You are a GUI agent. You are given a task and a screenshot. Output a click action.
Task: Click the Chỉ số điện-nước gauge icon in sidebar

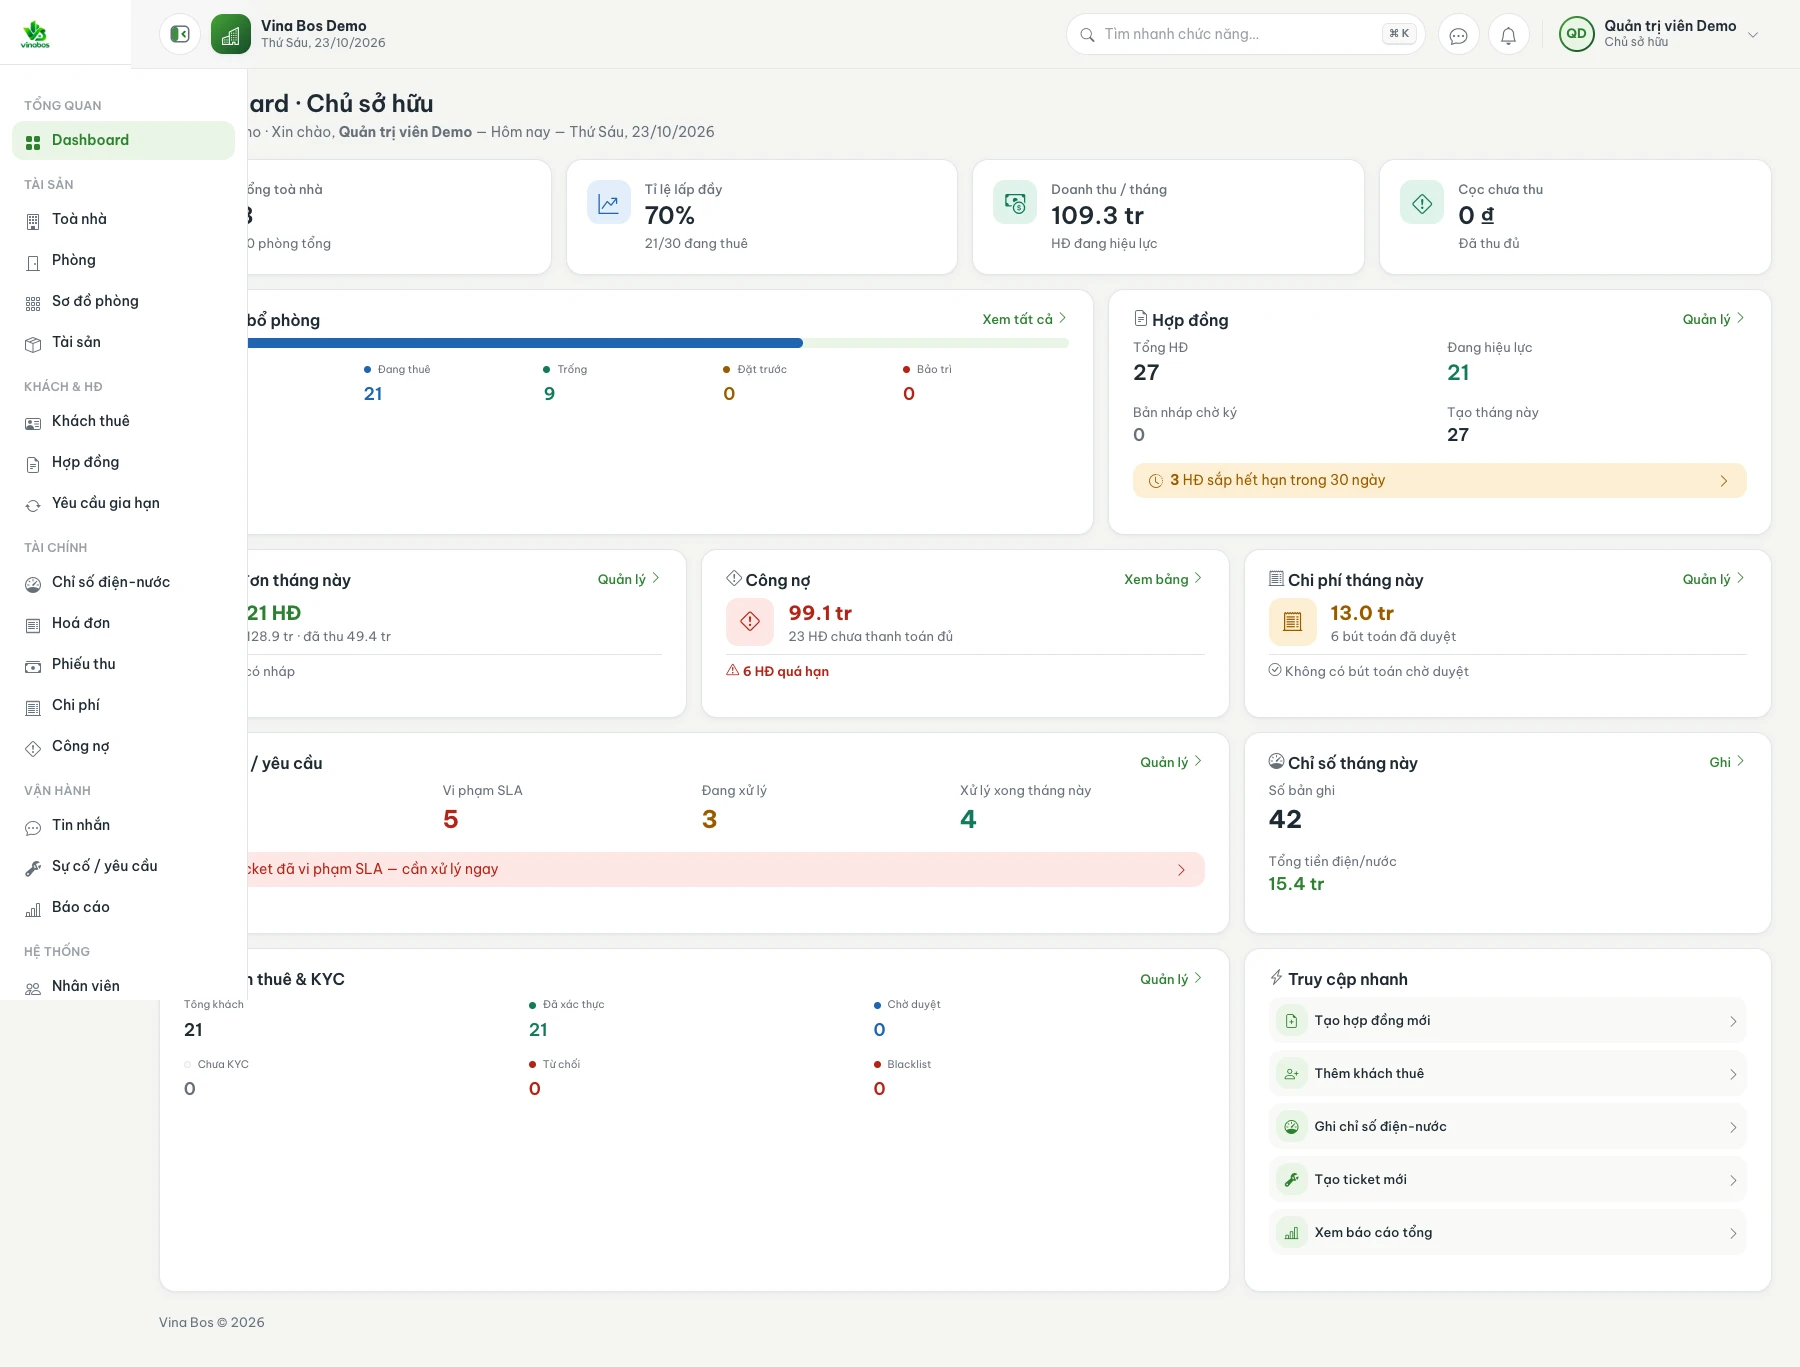(33, 584)
